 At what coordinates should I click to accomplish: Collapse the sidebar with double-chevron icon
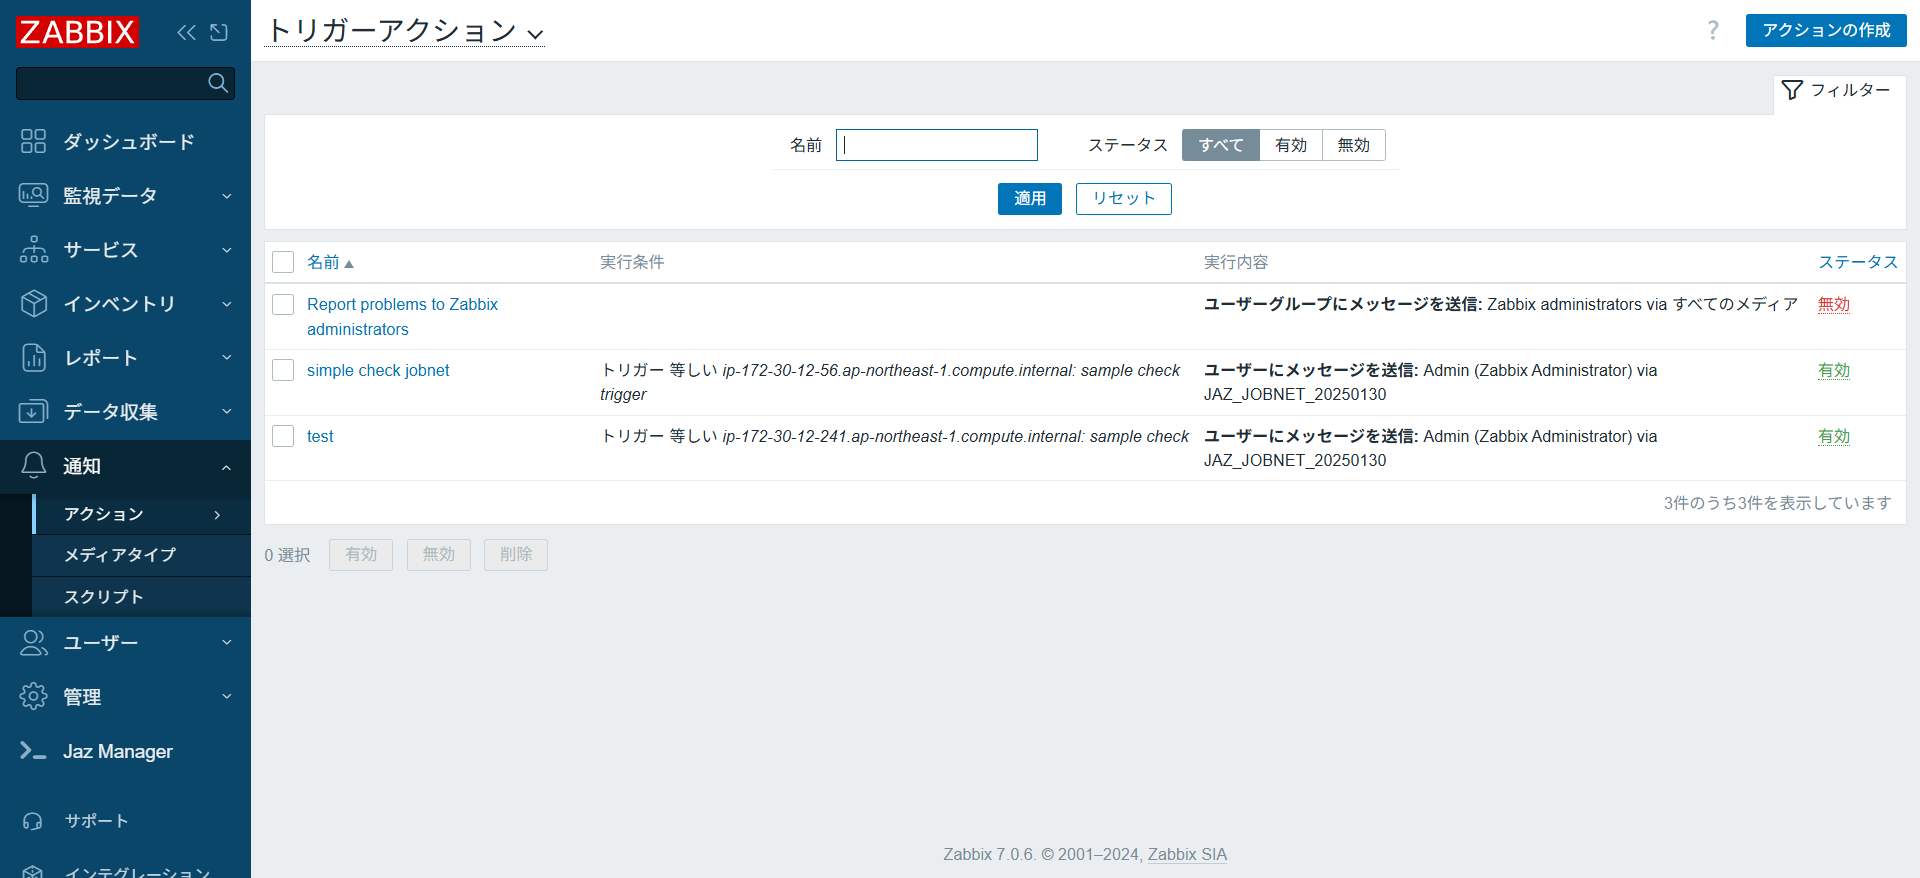pos(186,32)
